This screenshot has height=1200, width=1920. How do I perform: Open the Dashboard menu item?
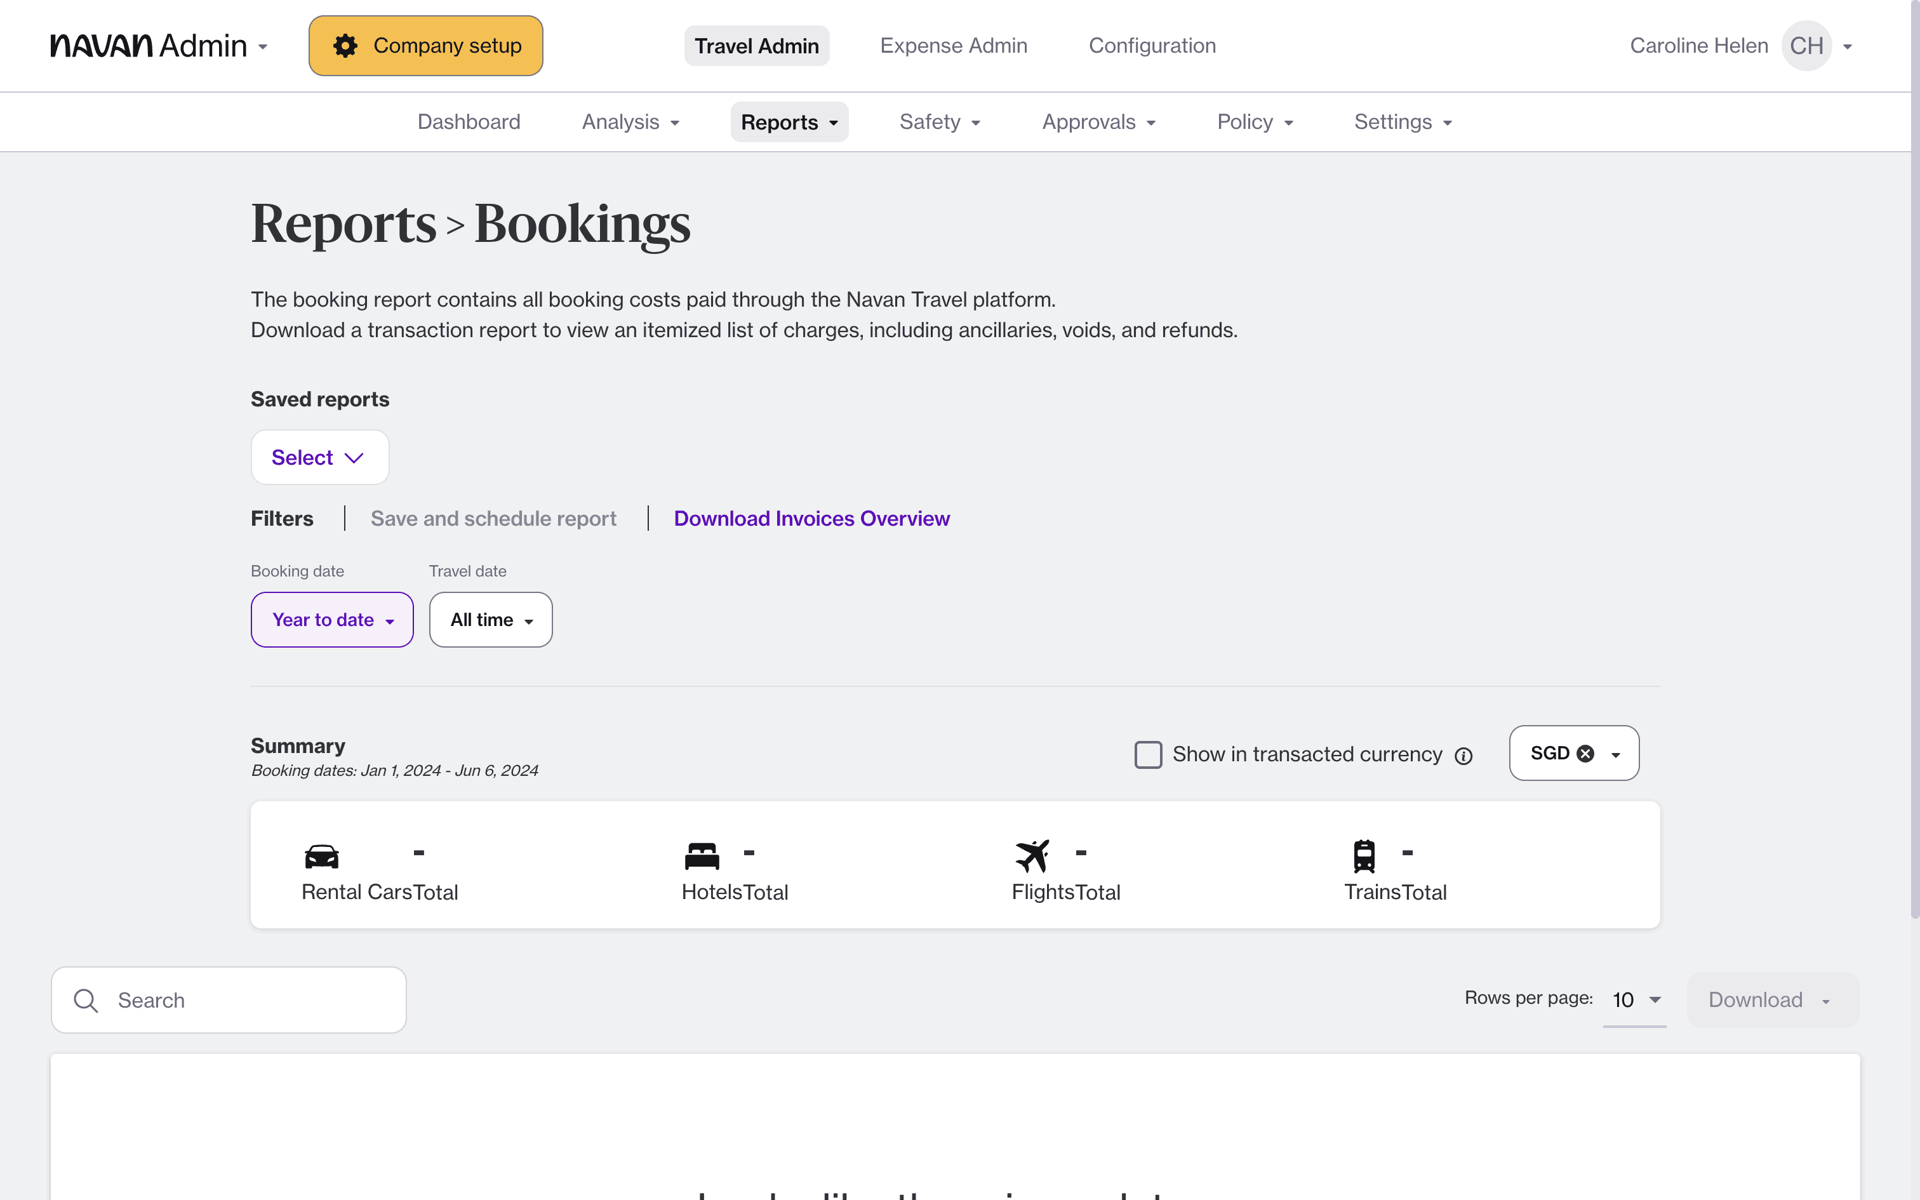(x=469, y=122)
